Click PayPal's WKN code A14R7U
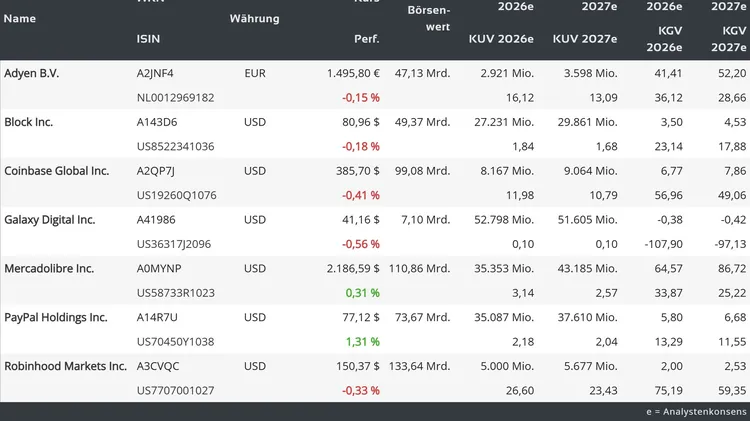The height and width of the screenshot is (421, 750). [157, 317]
